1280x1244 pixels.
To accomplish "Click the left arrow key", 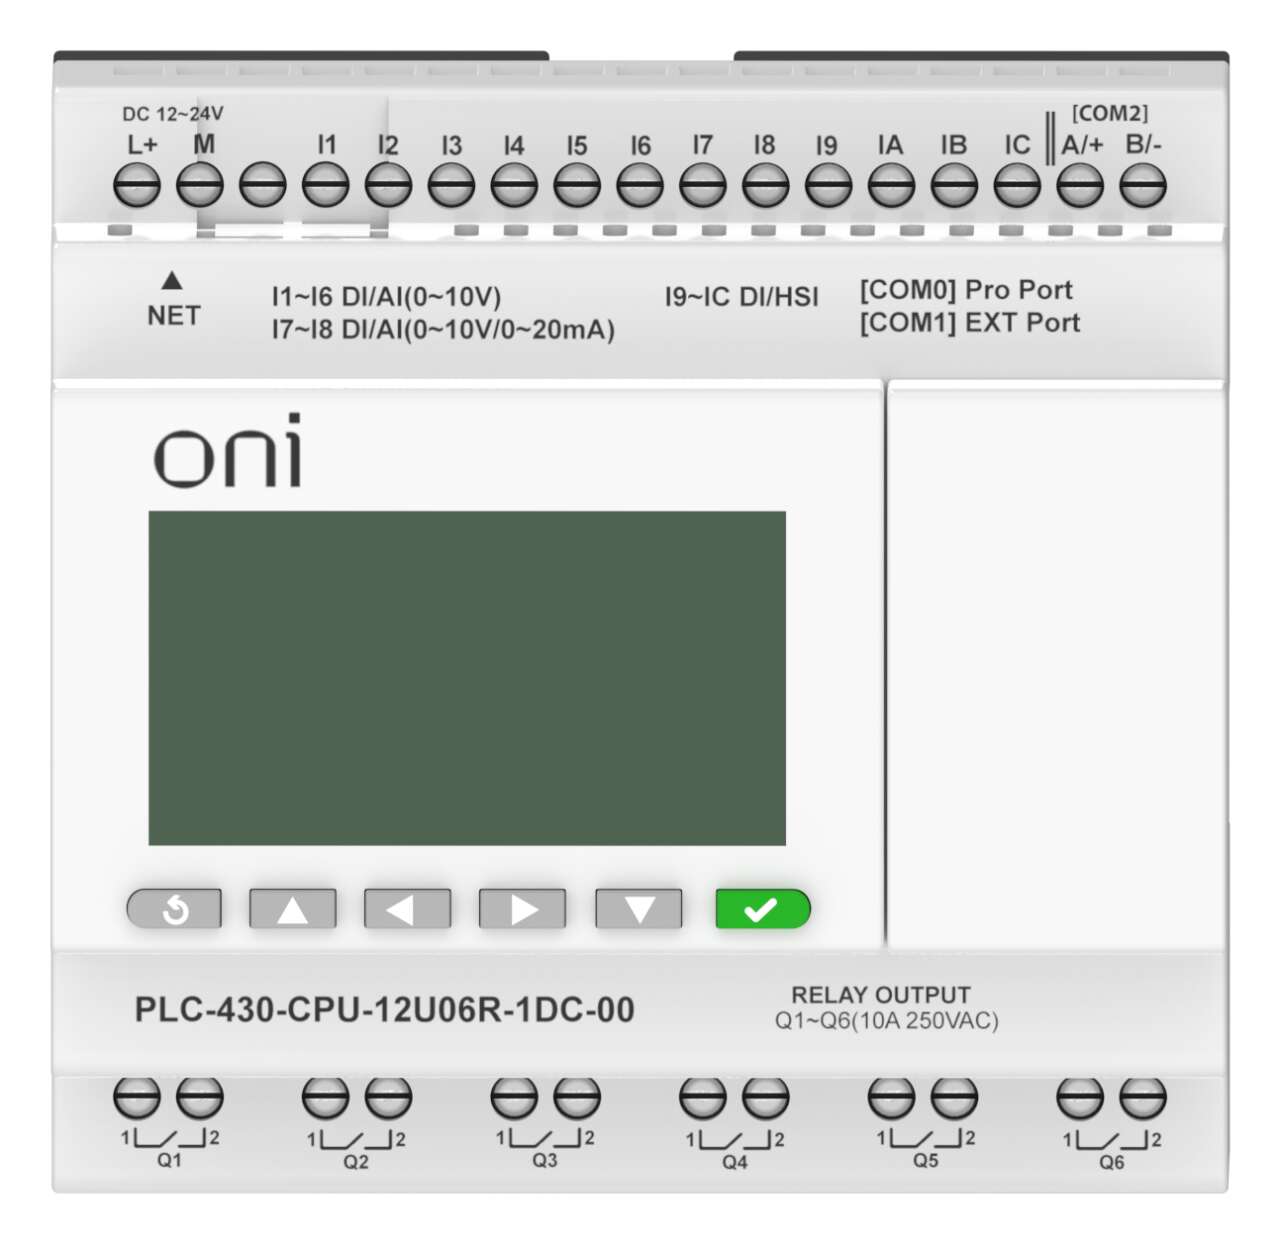I will pyautogui.click(x=407, y=909).
